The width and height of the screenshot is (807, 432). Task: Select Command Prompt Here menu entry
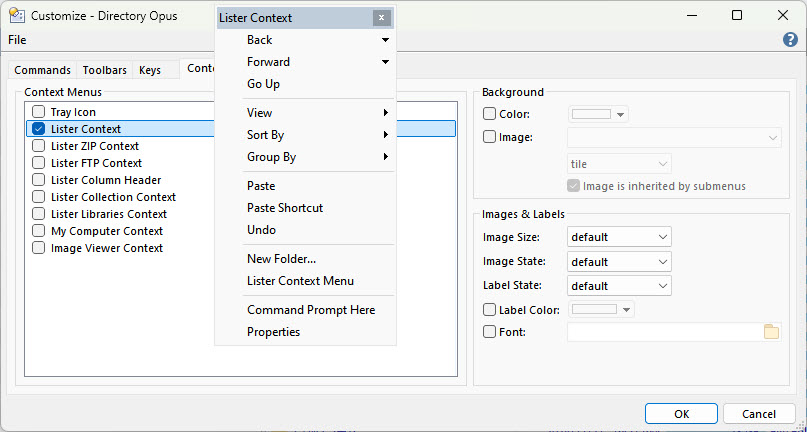point(311,310)
